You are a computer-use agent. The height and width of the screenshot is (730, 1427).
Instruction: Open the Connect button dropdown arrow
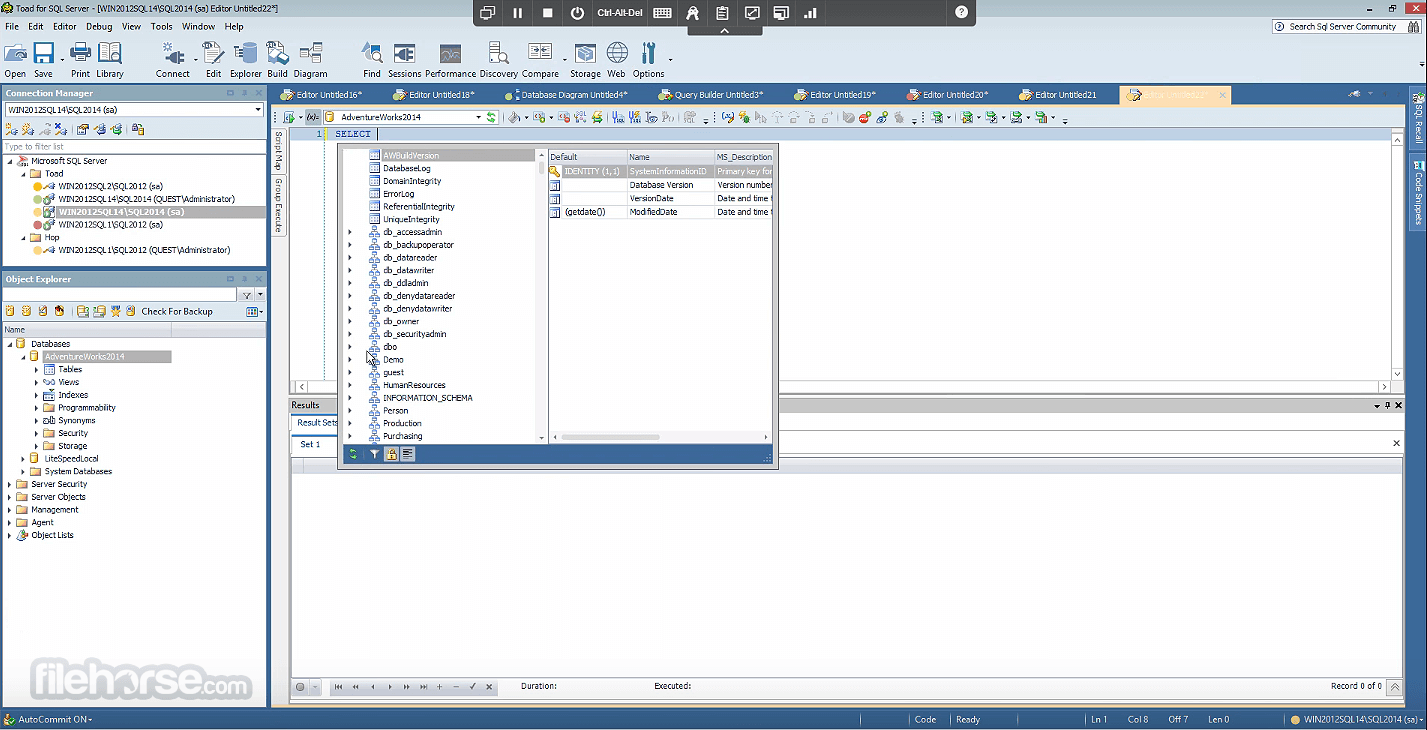[196, 60]
